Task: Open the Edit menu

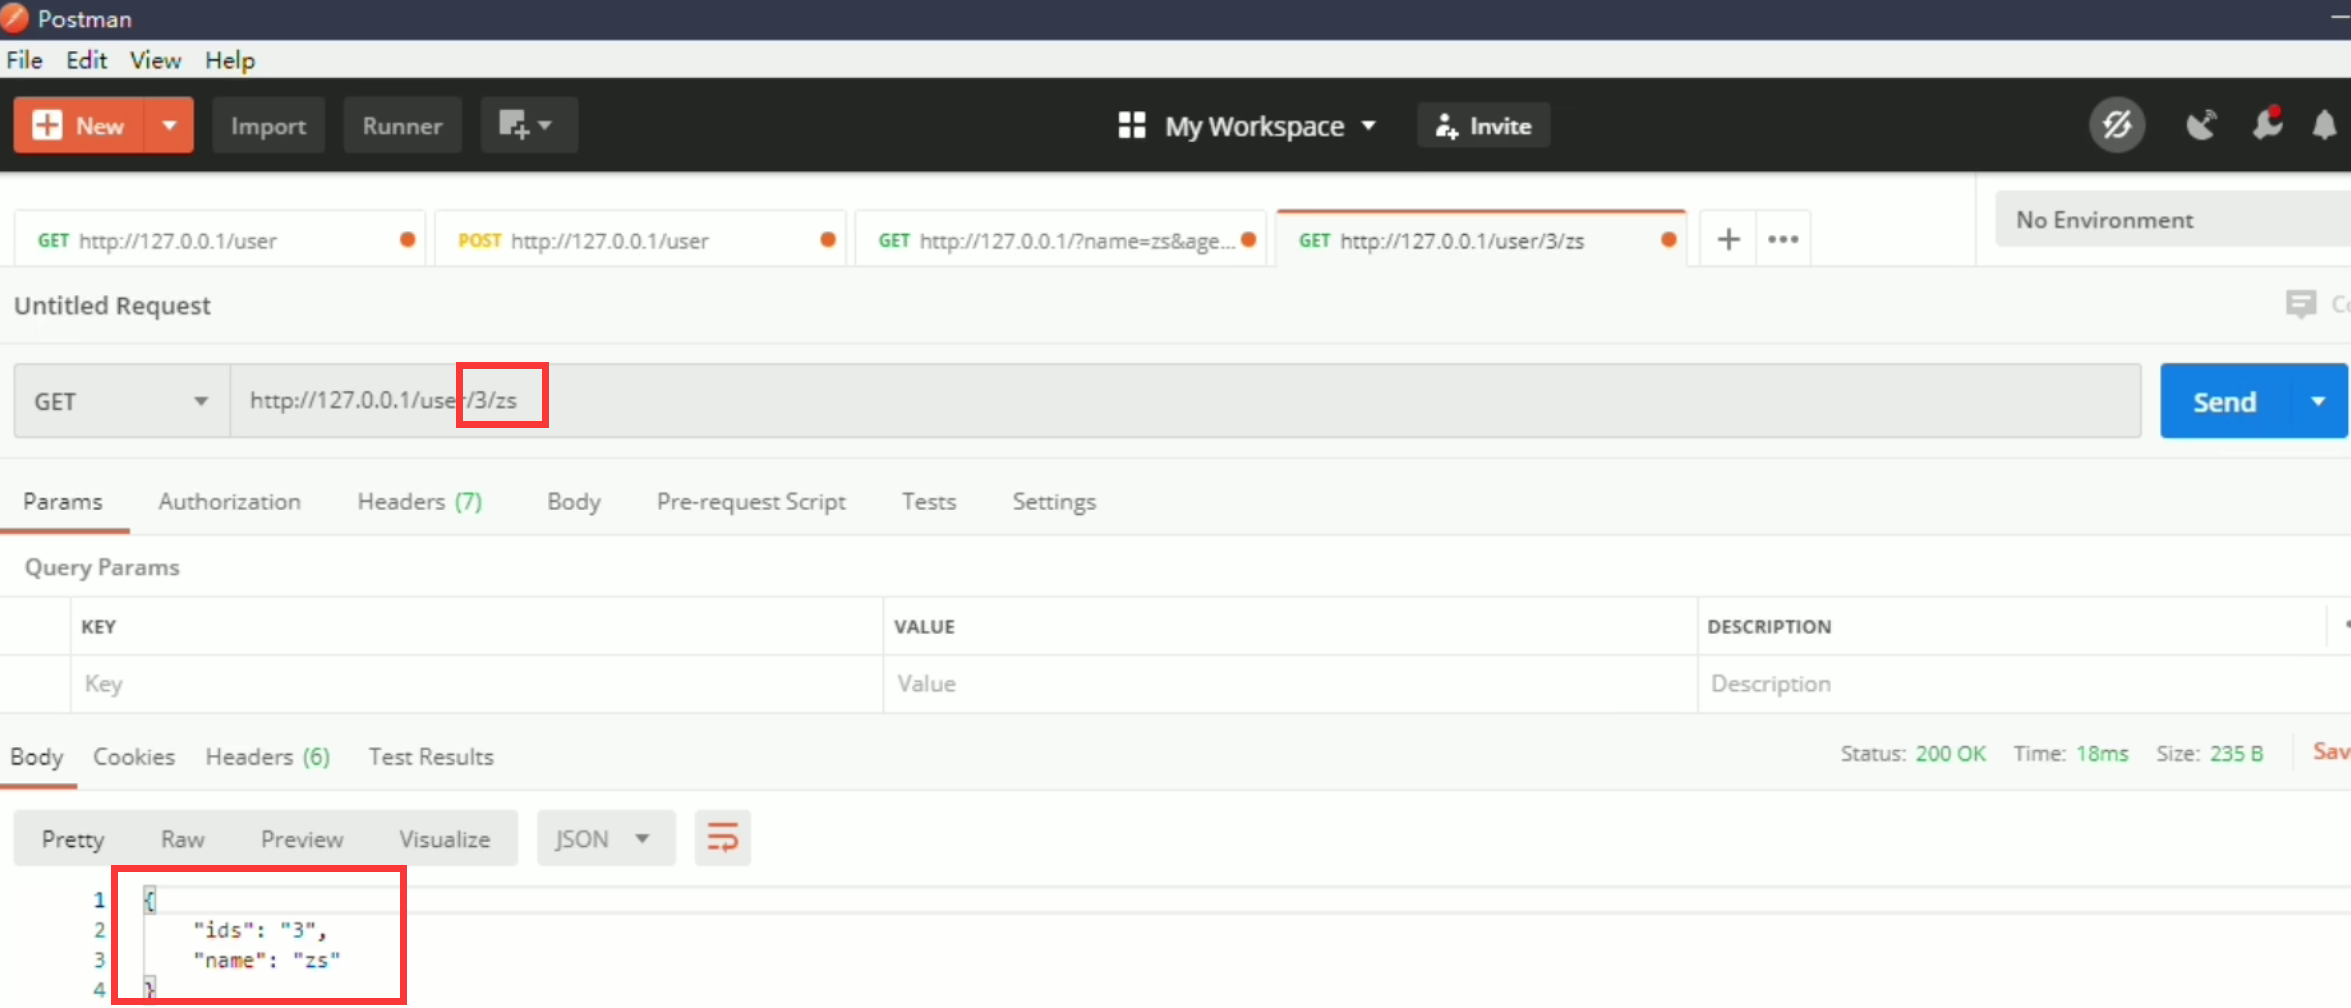Action: [87, 60]
